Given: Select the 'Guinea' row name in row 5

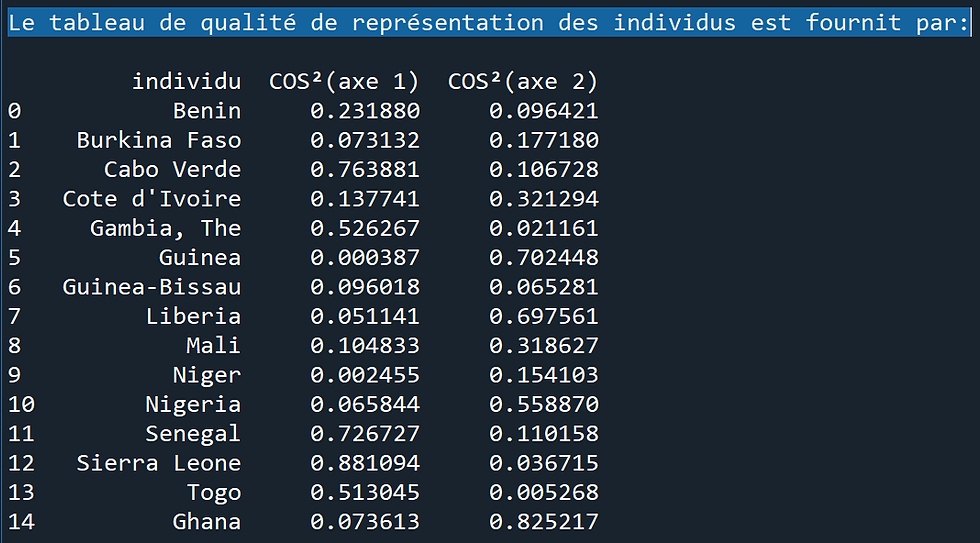Looking at the screenshot, I should (200, 257).
